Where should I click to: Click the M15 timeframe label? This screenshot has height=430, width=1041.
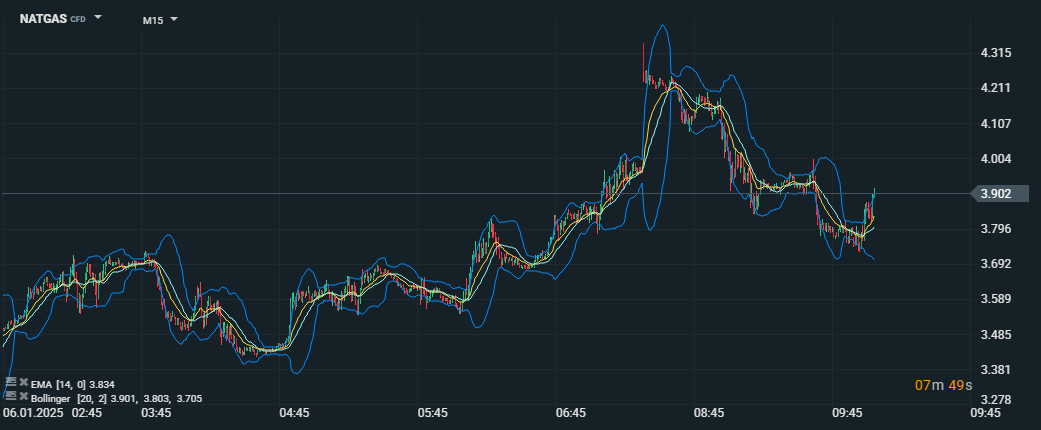click(152, 19)
